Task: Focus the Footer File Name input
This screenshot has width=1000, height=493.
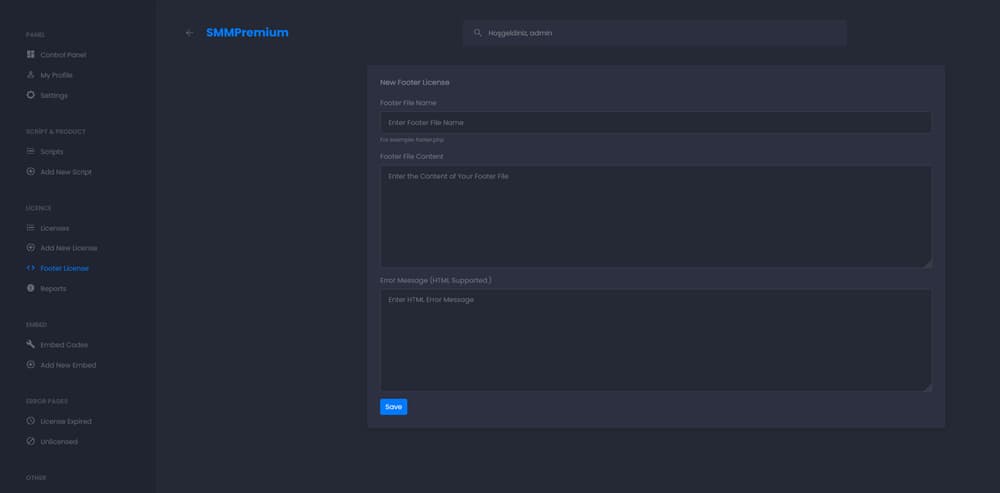Action: [x=656, y=122]
